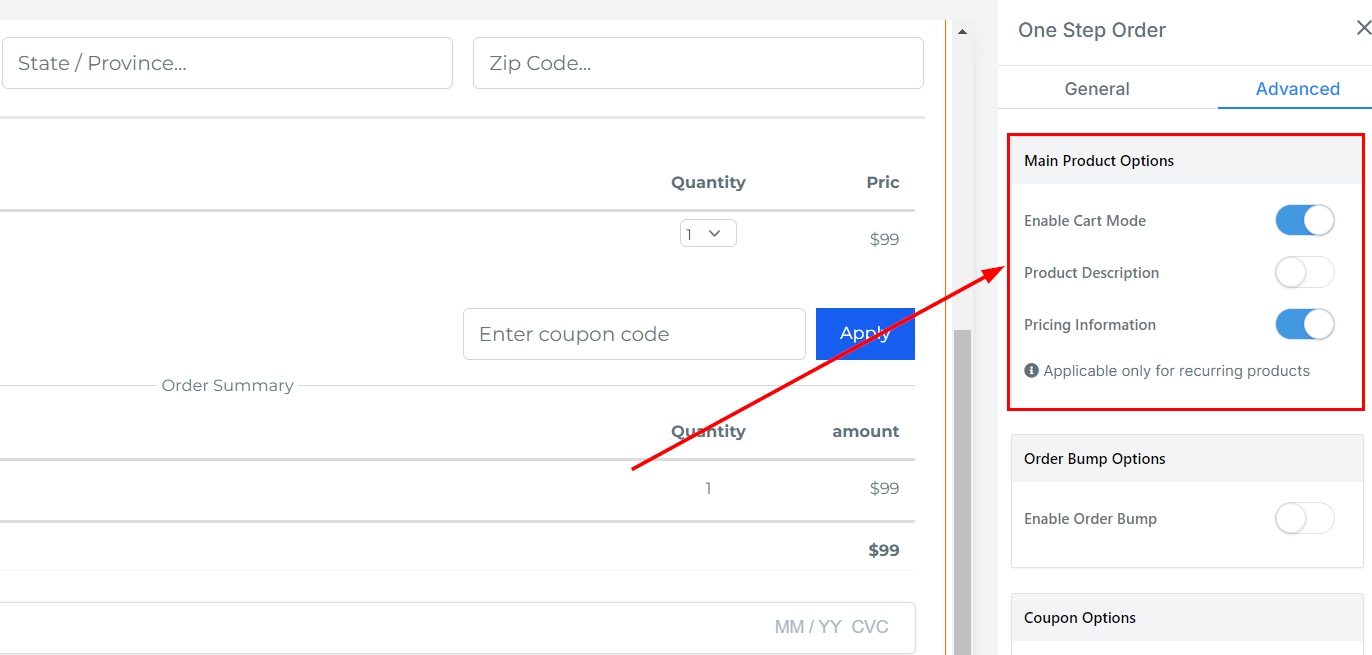
Task: Click the scrollbar up arrow
Action: click(962, 32)
